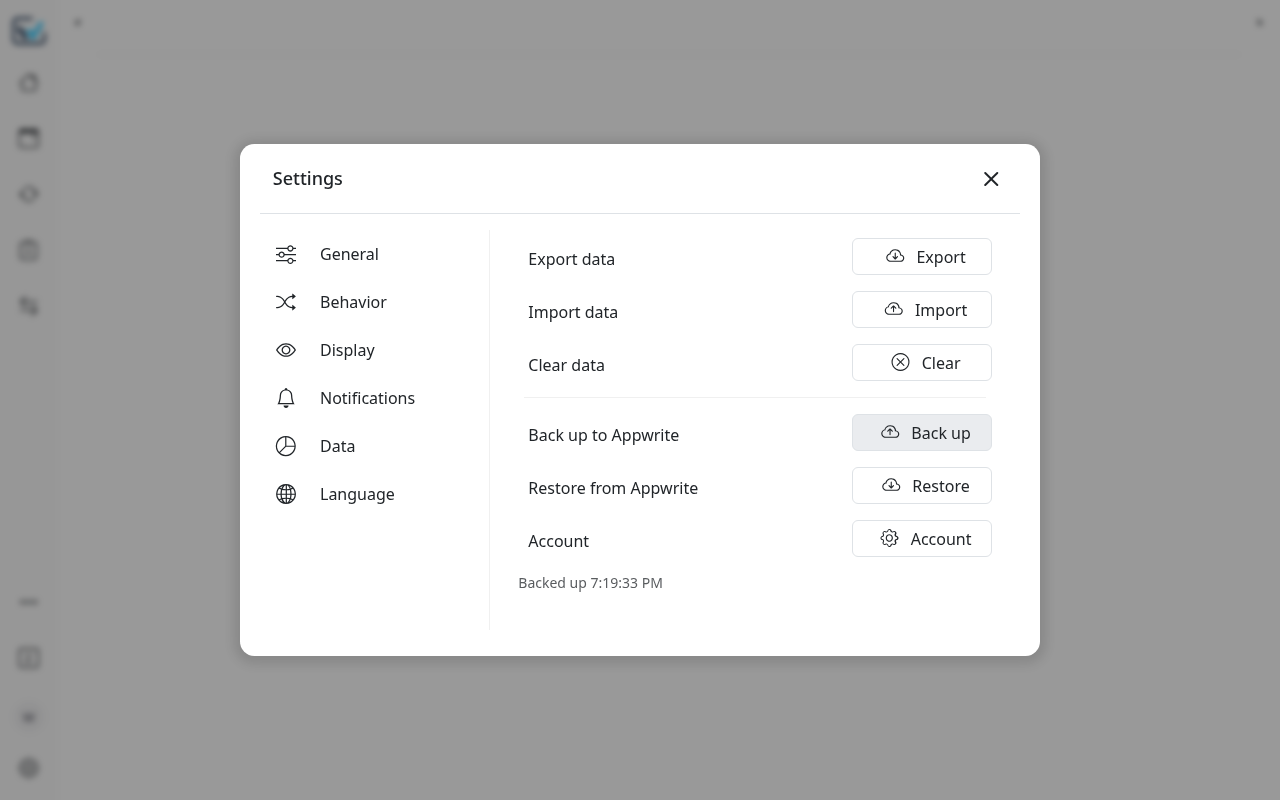This screenshot has width=1280, height=800.
Task: Click the Export button
Action: tap(922, 257)
